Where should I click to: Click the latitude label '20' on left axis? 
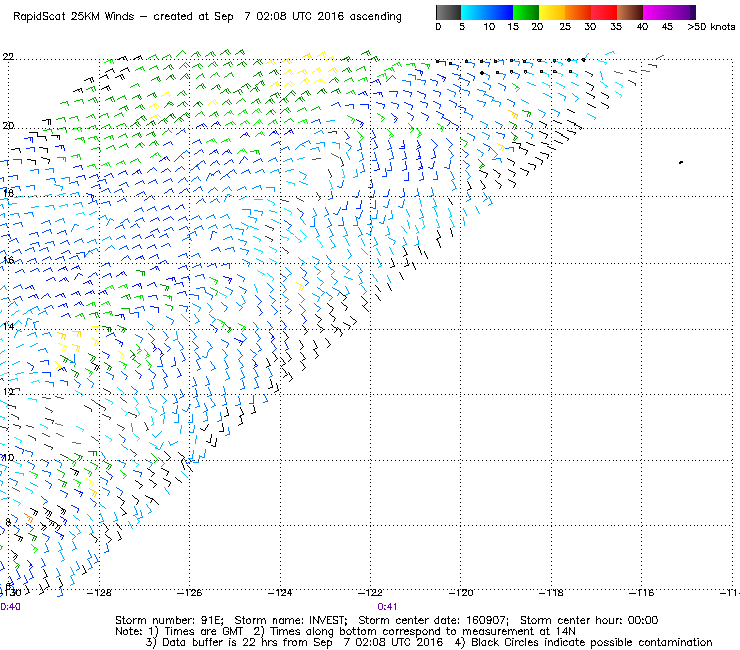8,126
